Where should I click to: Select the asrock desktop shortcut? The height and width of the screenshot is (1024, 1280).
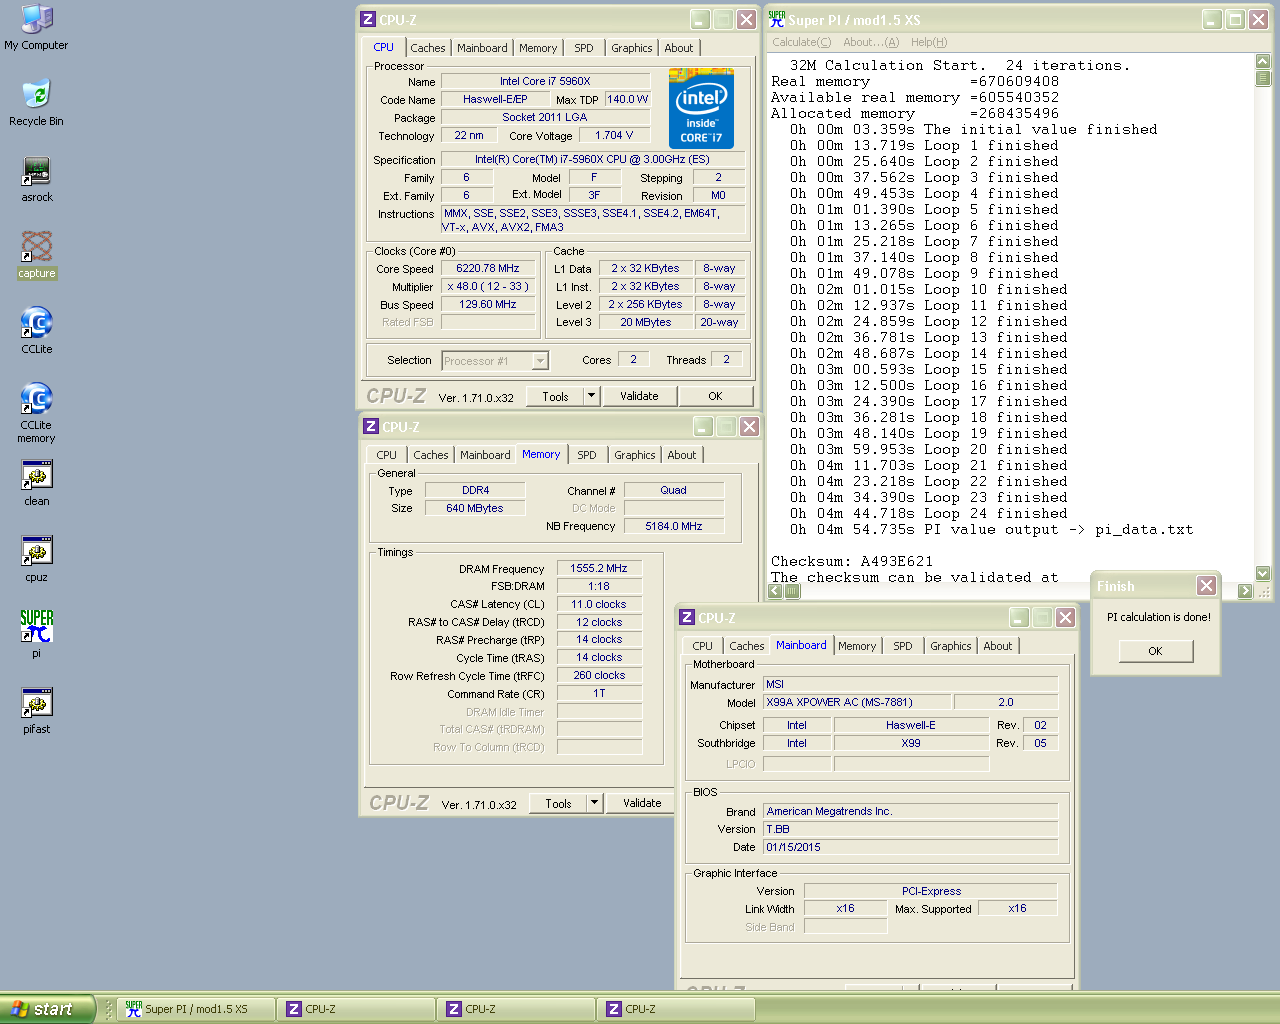click(37, 179)
